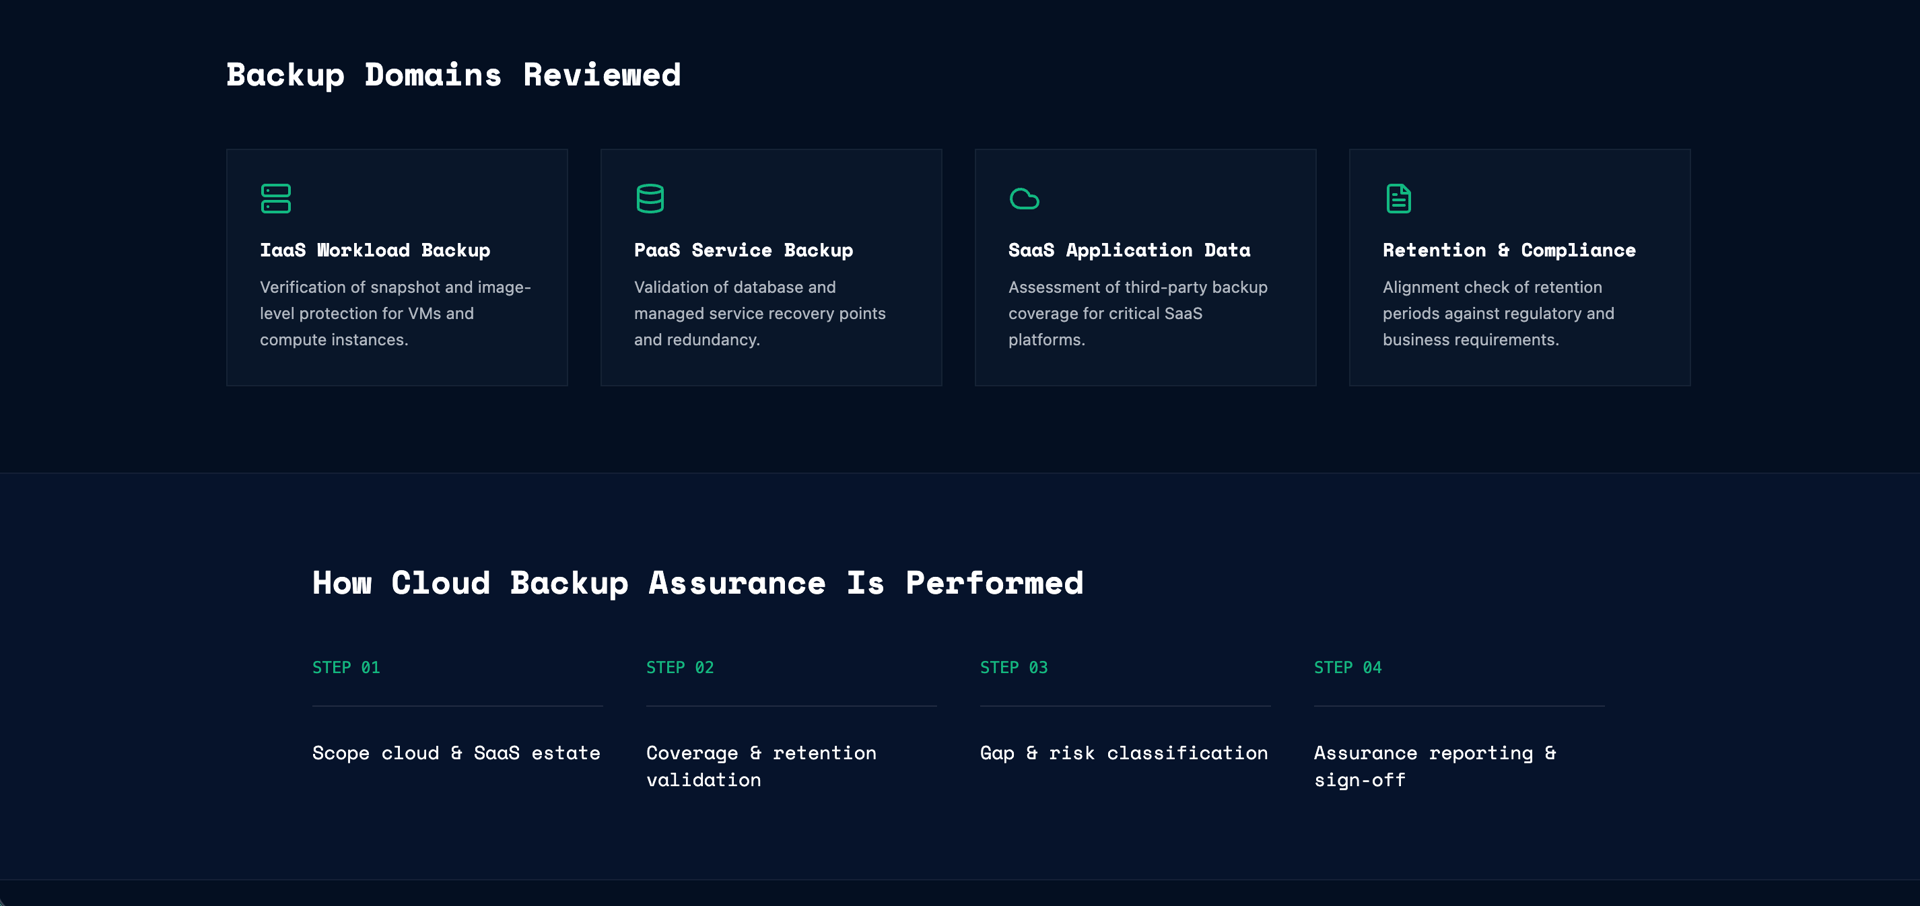The width and height of the screenshot is (1920, 906).
Task: Click the Retention & Compliance heading
Action: click(1509, 250)
